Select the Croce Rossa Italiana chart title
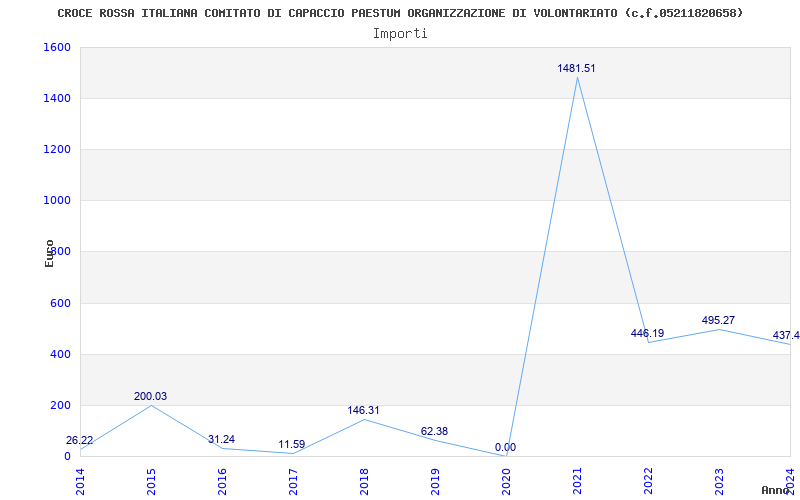 pos(400,13)
